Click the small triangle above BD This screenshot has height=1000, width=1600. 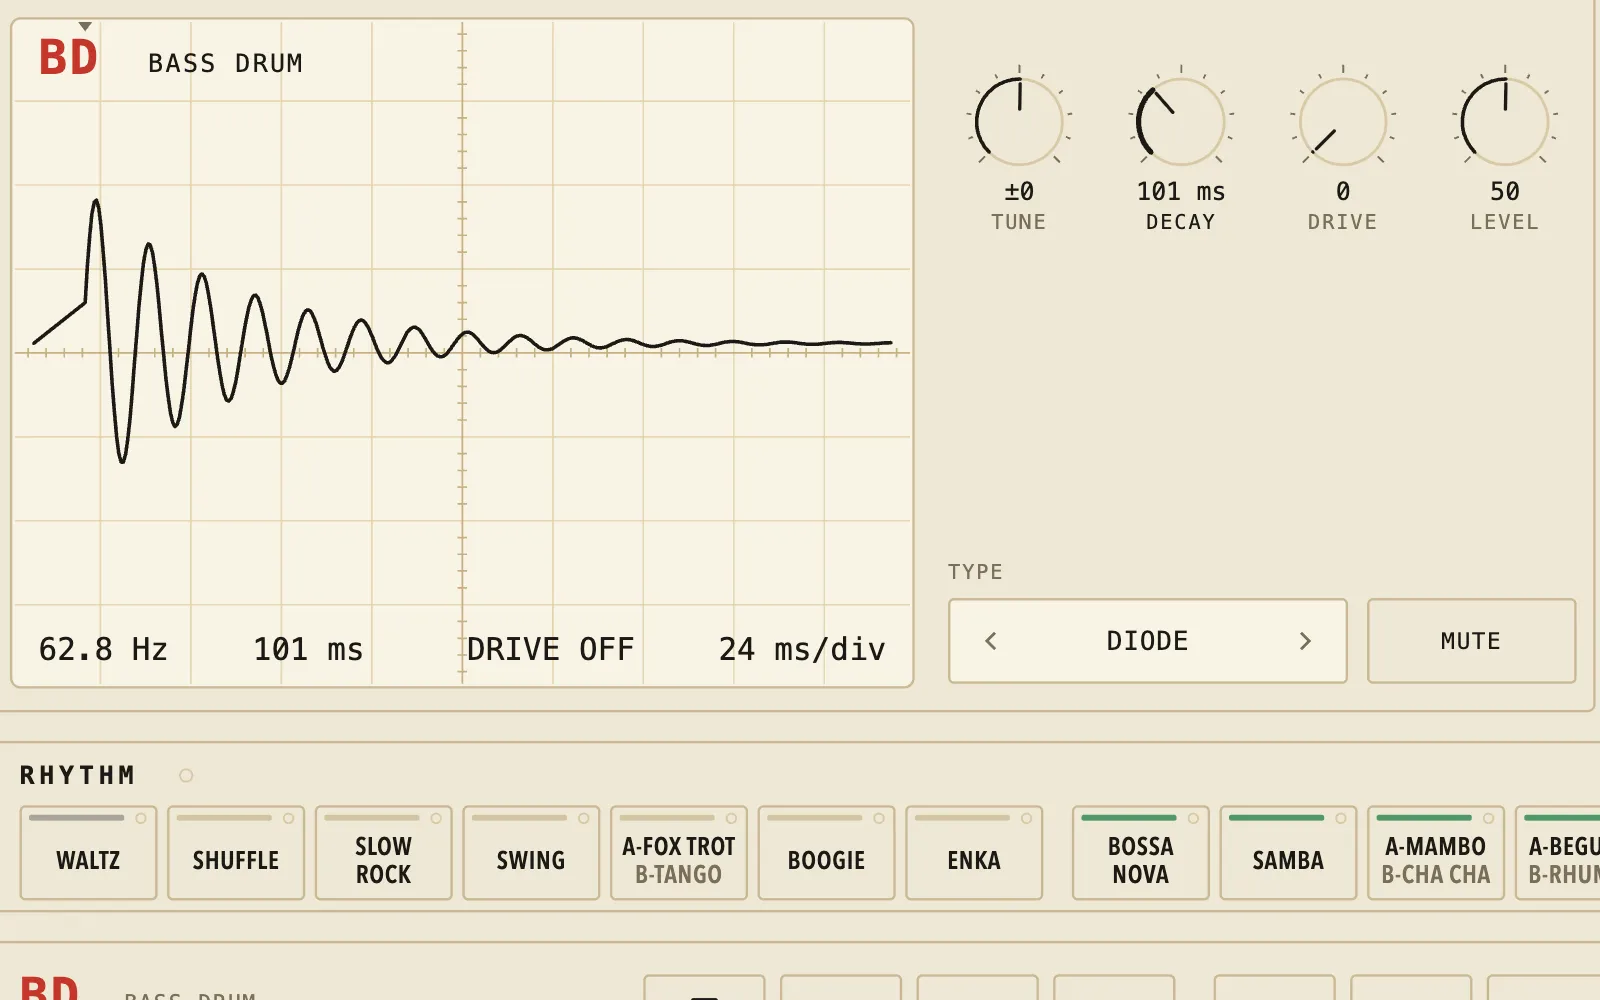85,27
